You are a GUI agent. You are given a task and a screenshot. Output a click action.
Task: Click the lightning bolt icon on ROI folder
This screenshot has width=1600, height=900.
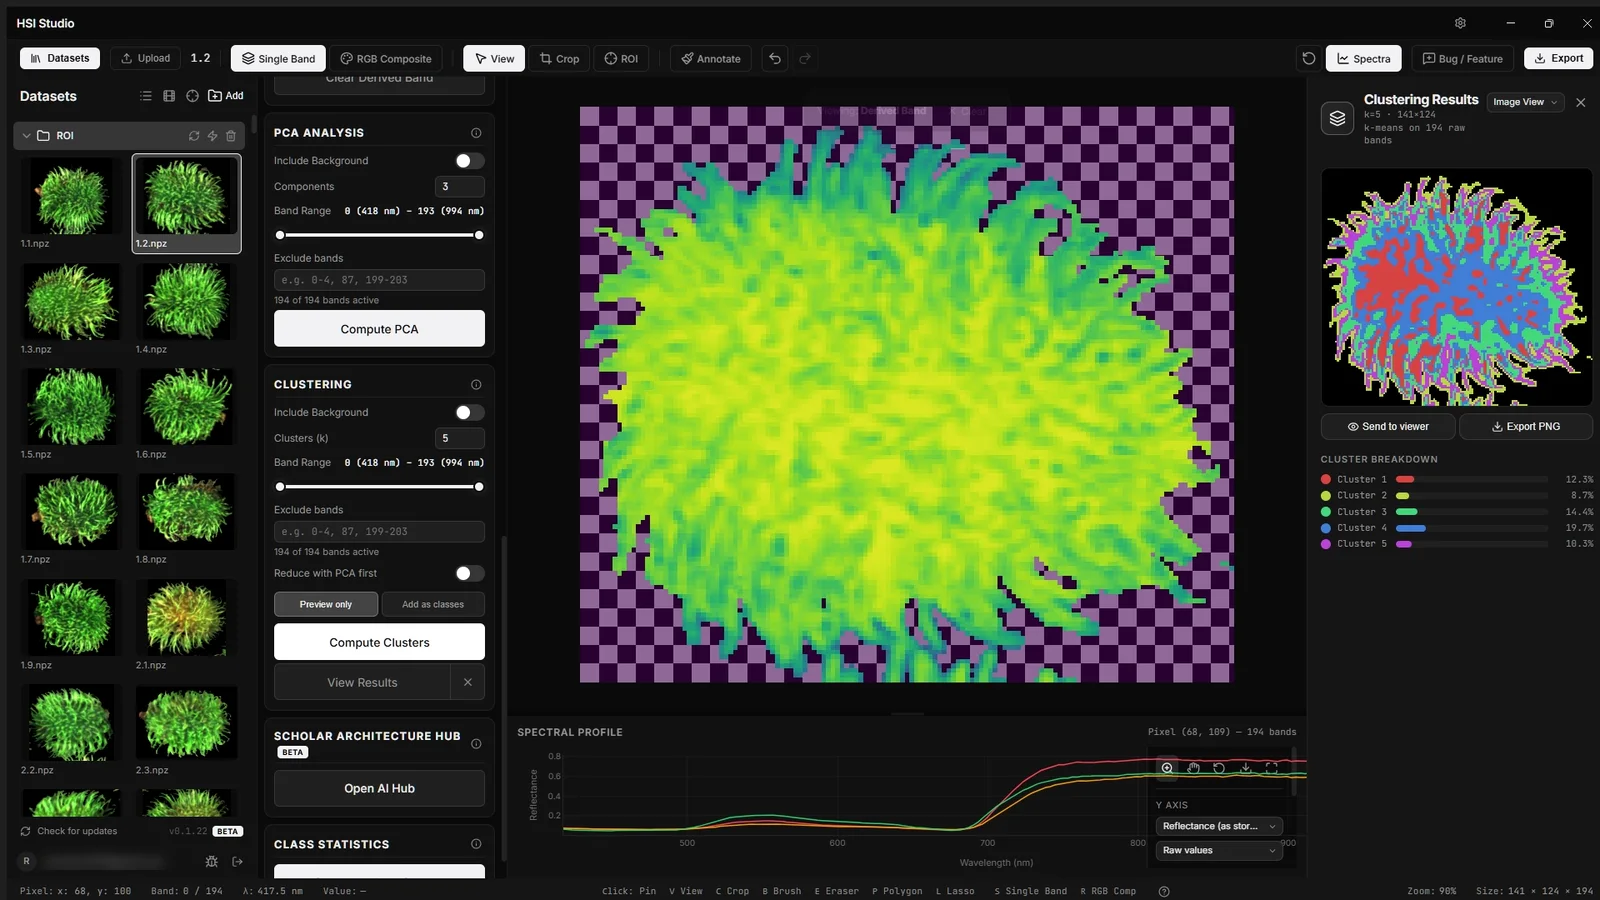pyautogui.click(x=212, y=135)
